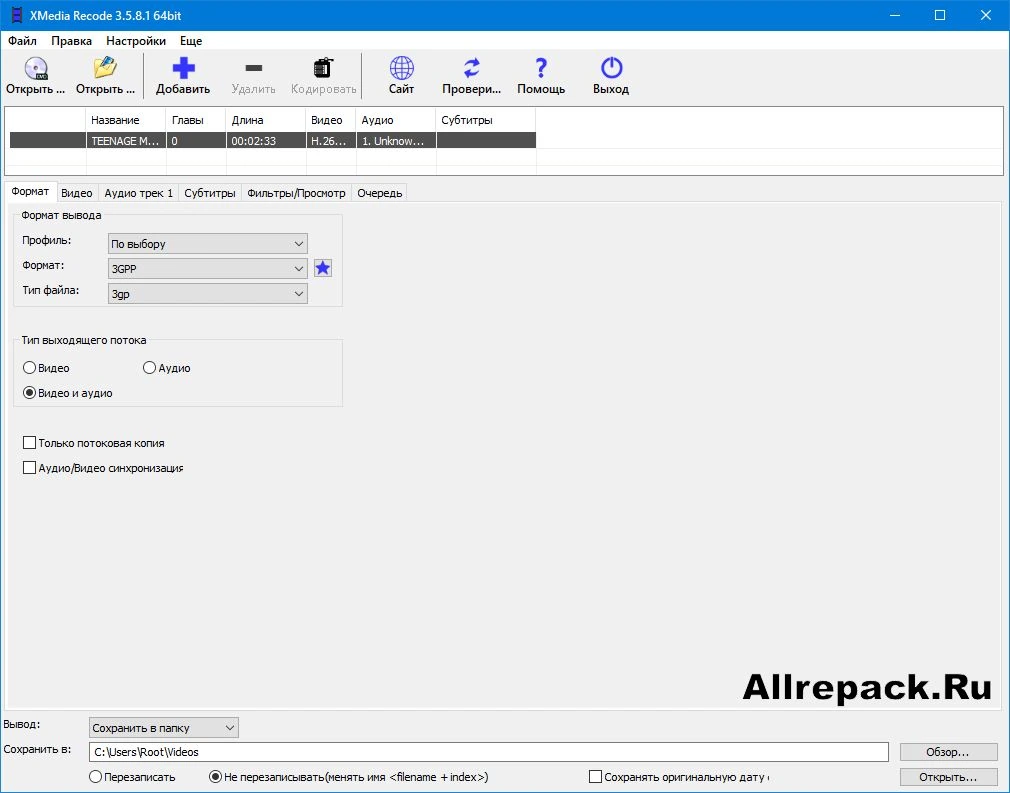Switch to the Фильтры/Просмотр tab

pos(296,193)
